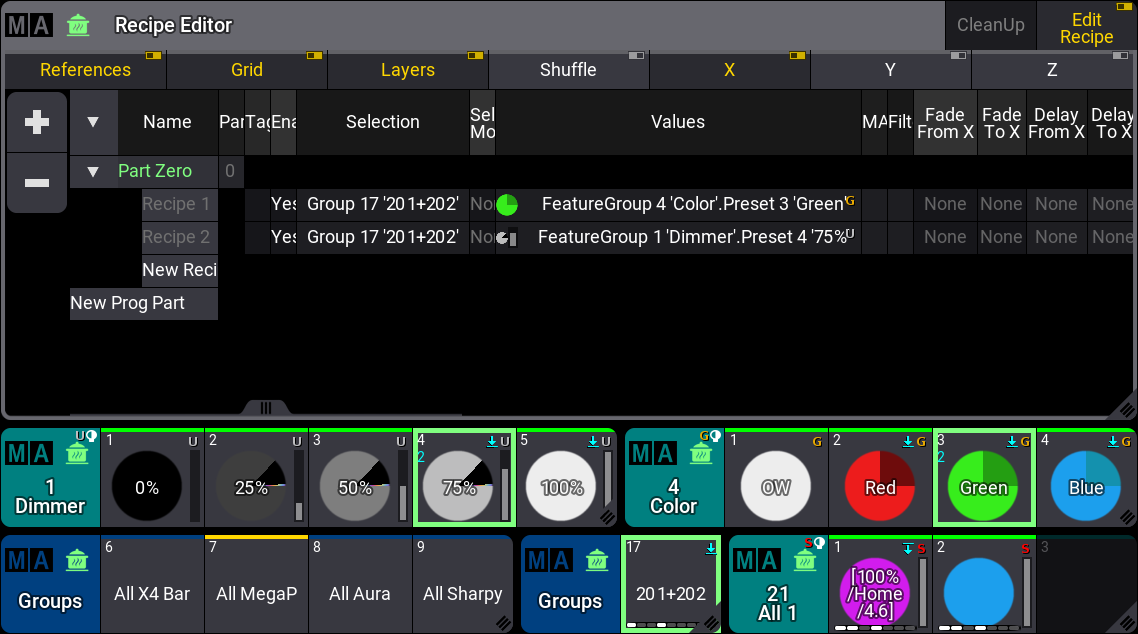The width and height of the screenshot is (1138, 634).
Task: Collapse the Part Zero tree row
Action: click(x=93, y=172)
